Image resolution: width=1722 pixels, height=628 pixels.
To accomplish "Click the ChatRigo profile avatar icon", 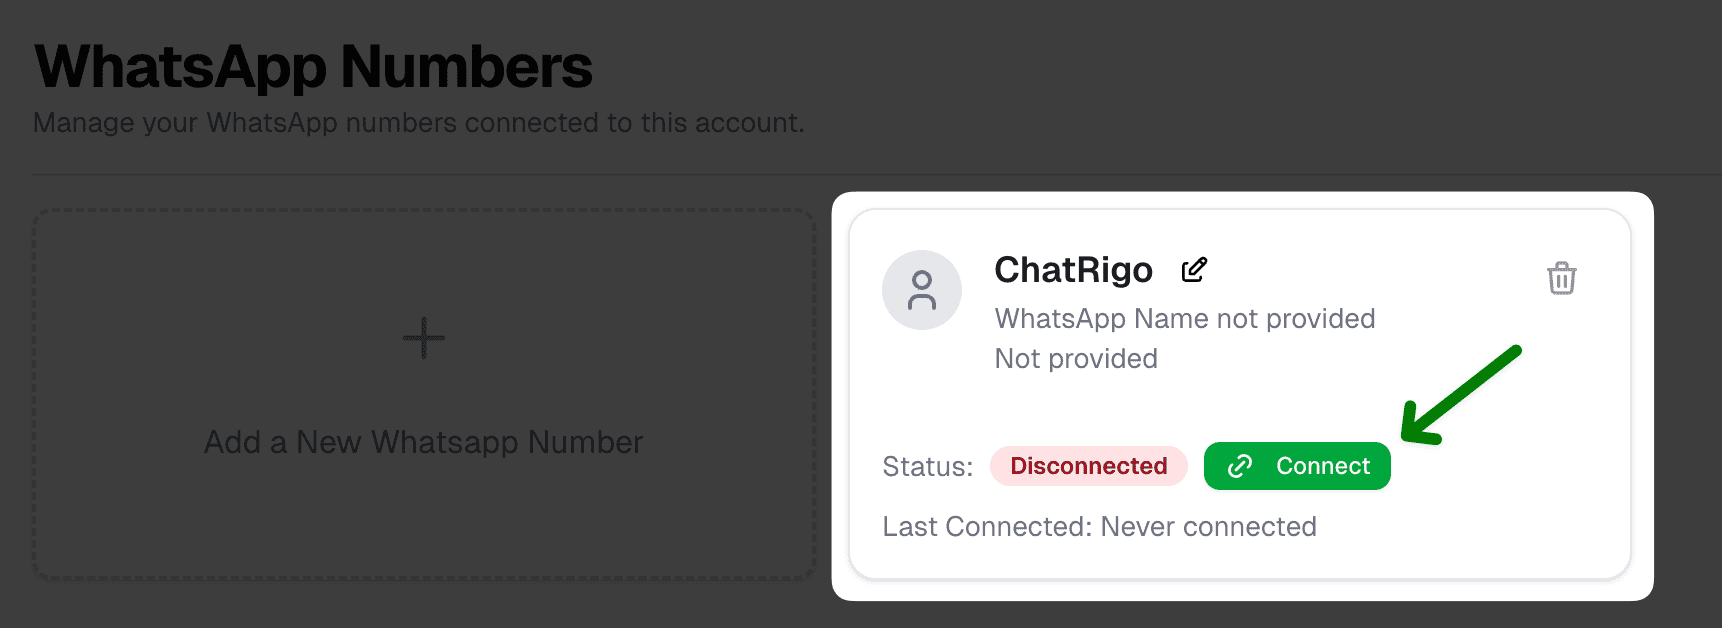I will 921,290.
